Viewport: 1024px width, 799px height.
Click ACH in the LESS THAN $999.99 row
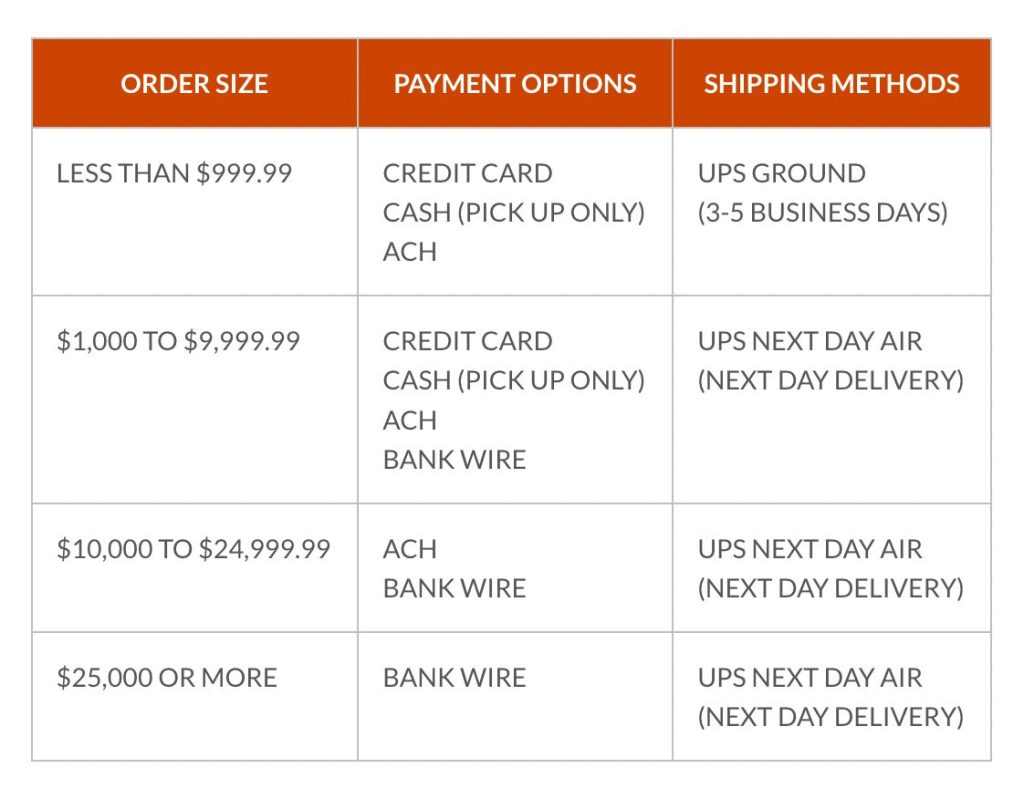pos(410,252)
